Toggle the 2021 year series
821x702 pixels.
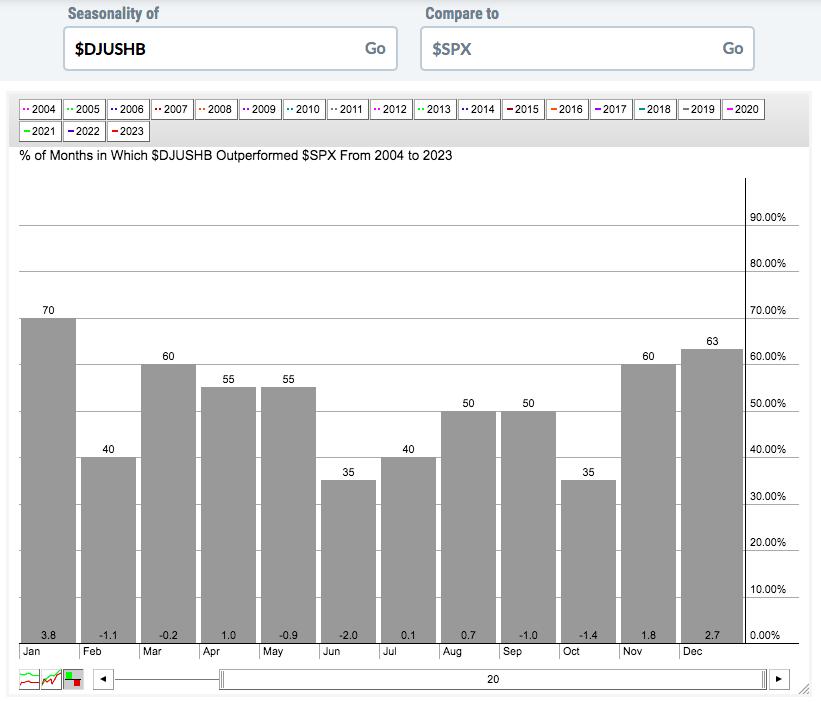coord(41,131)
